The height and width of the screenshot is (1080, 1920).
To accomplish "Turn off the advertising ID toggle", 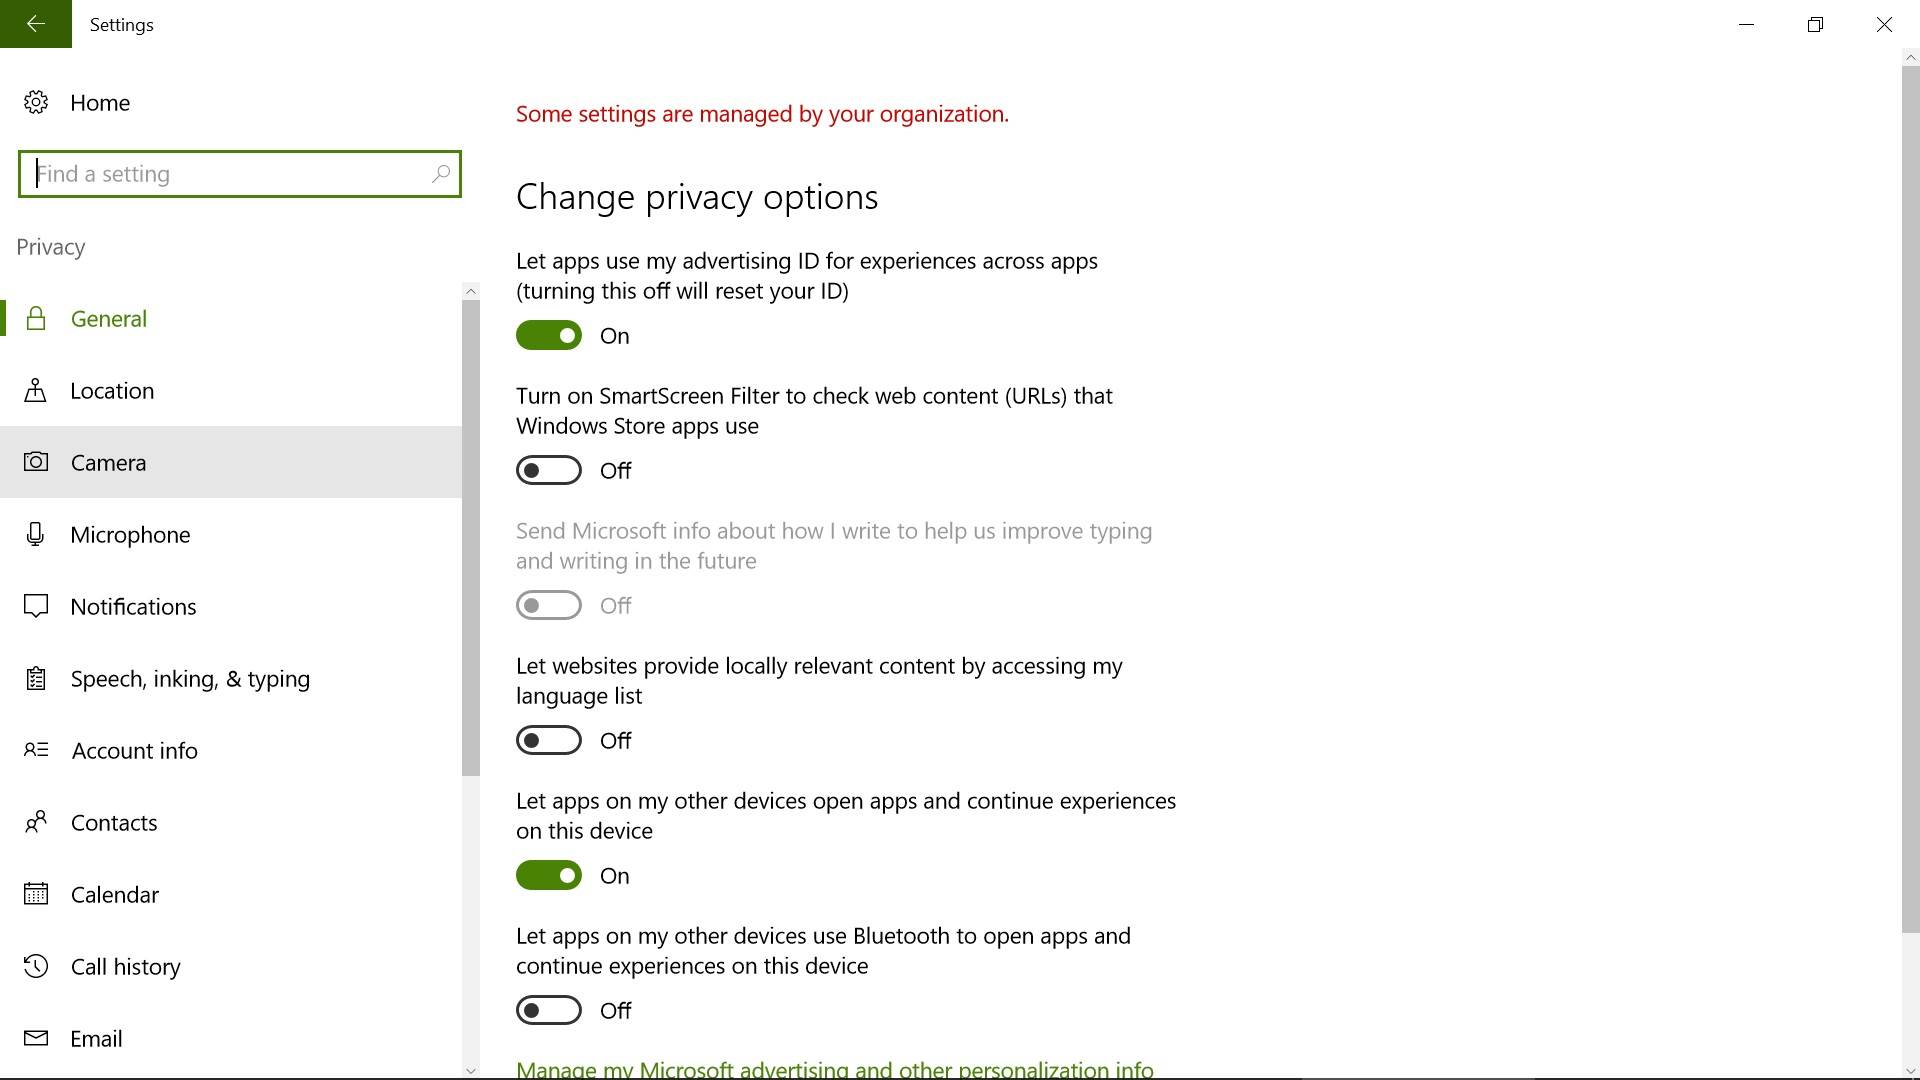I will coord(549,336).
